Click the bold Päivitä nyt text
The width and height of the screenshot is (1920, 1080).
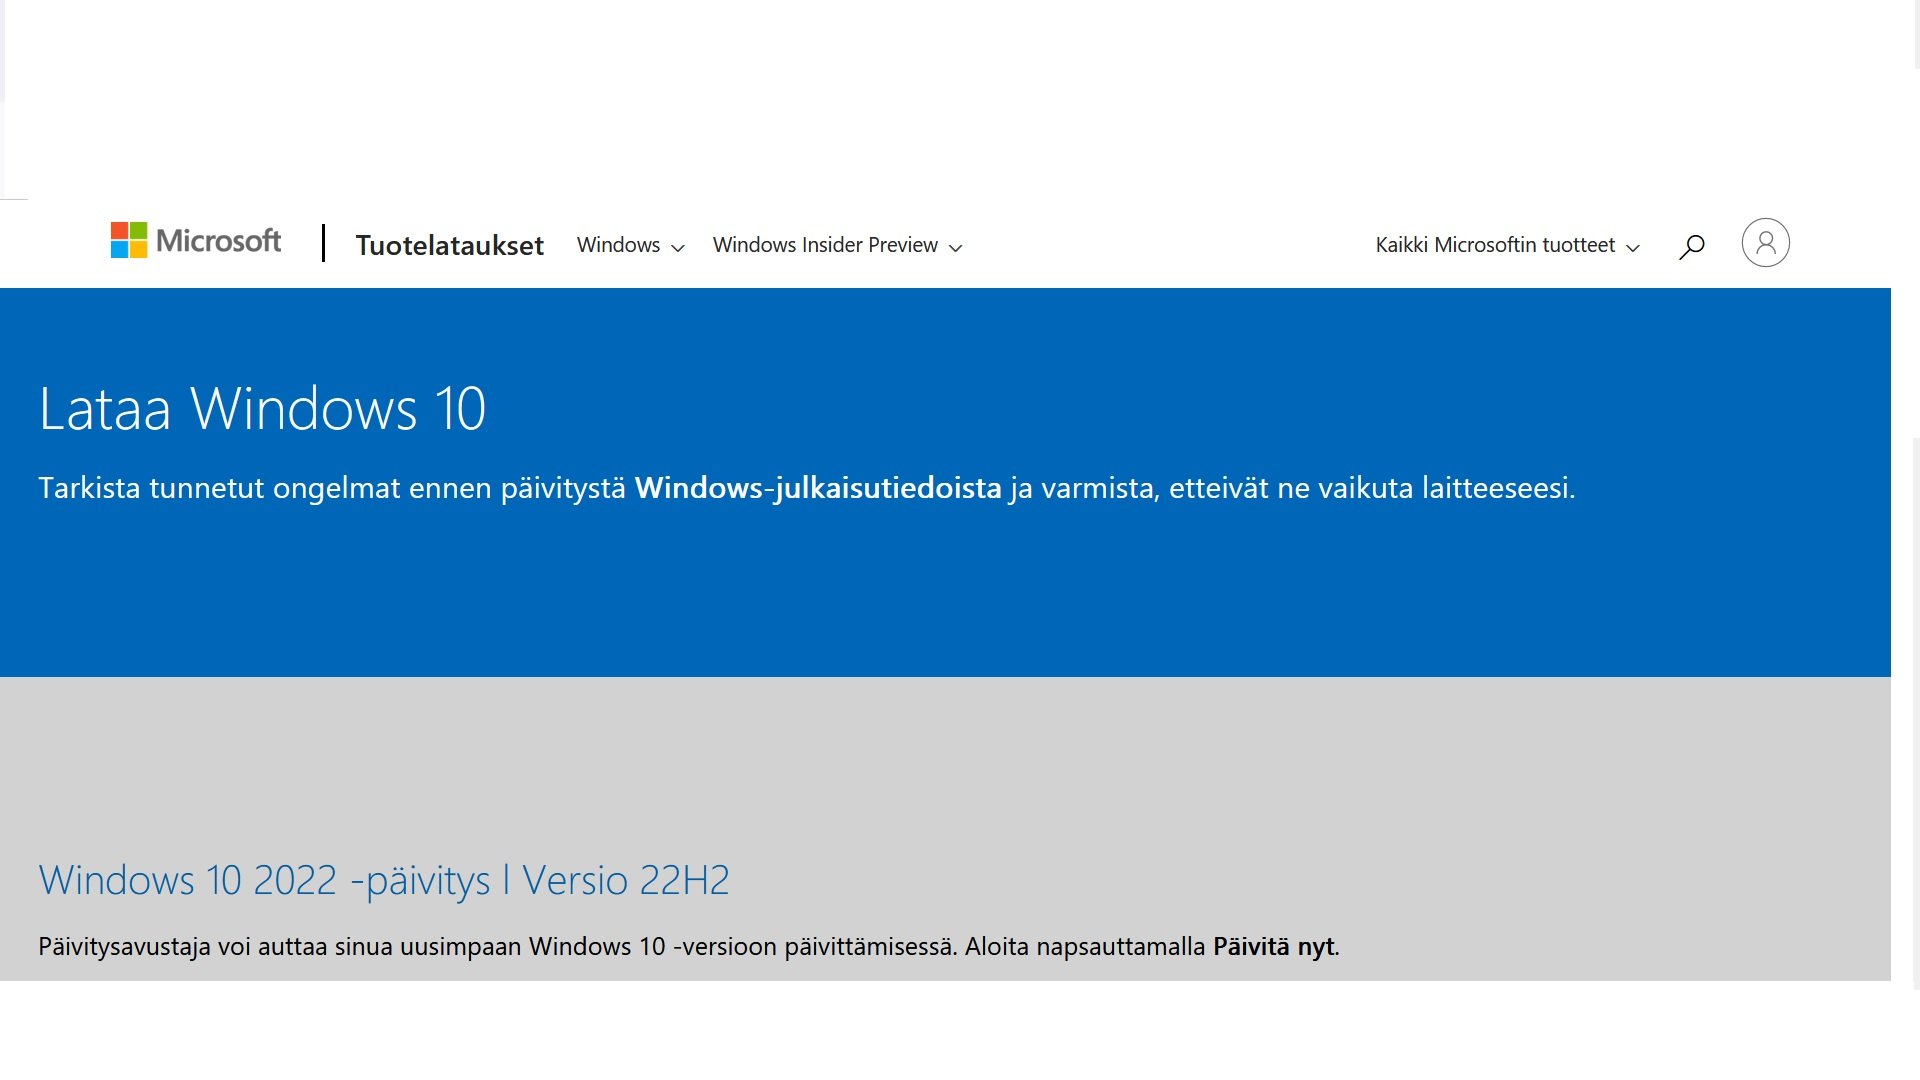pos(1274,946)
